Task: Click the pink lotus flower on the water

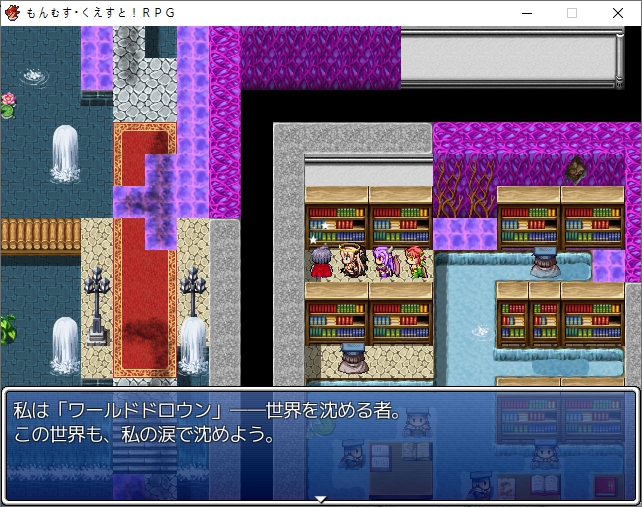Action: click(8, 99)
